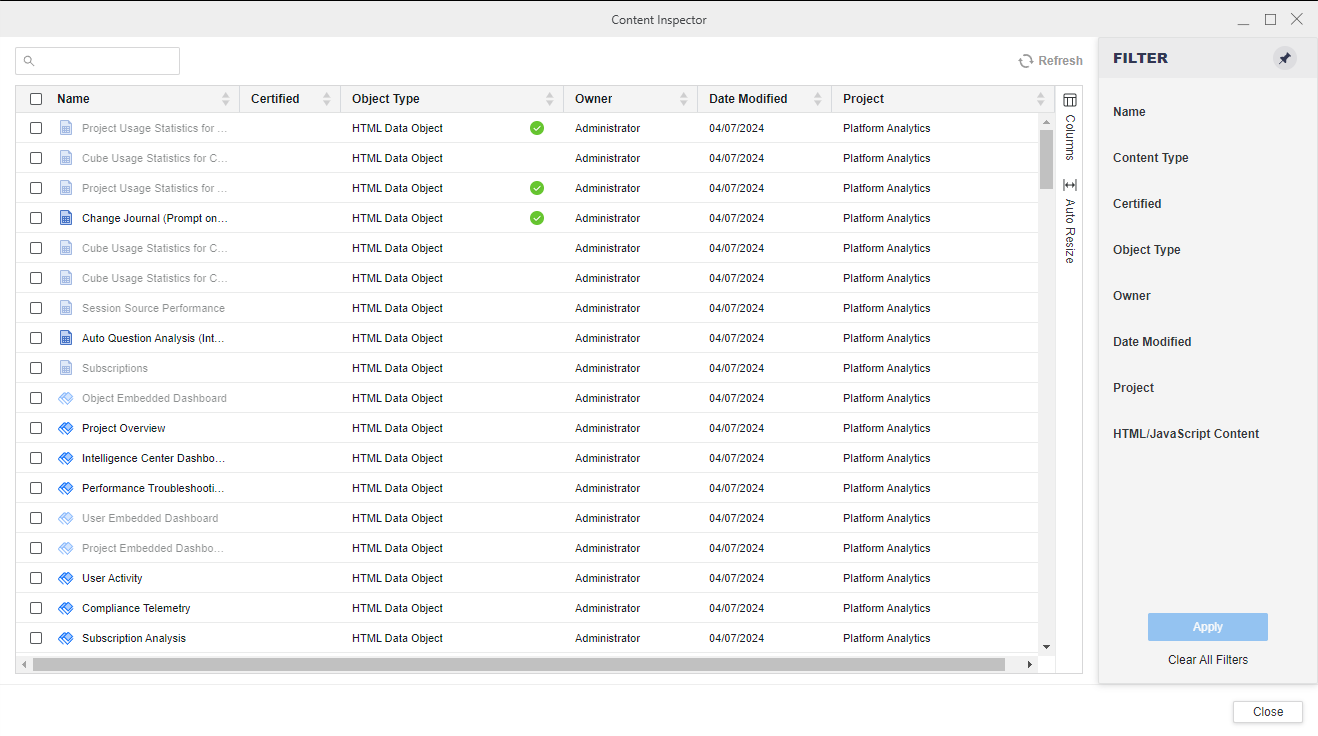The width and height of the screenshot is (1318, 736).
Task: Open the Columns side panel icon
Action: pyautogui.click(x=1069, y=100)
